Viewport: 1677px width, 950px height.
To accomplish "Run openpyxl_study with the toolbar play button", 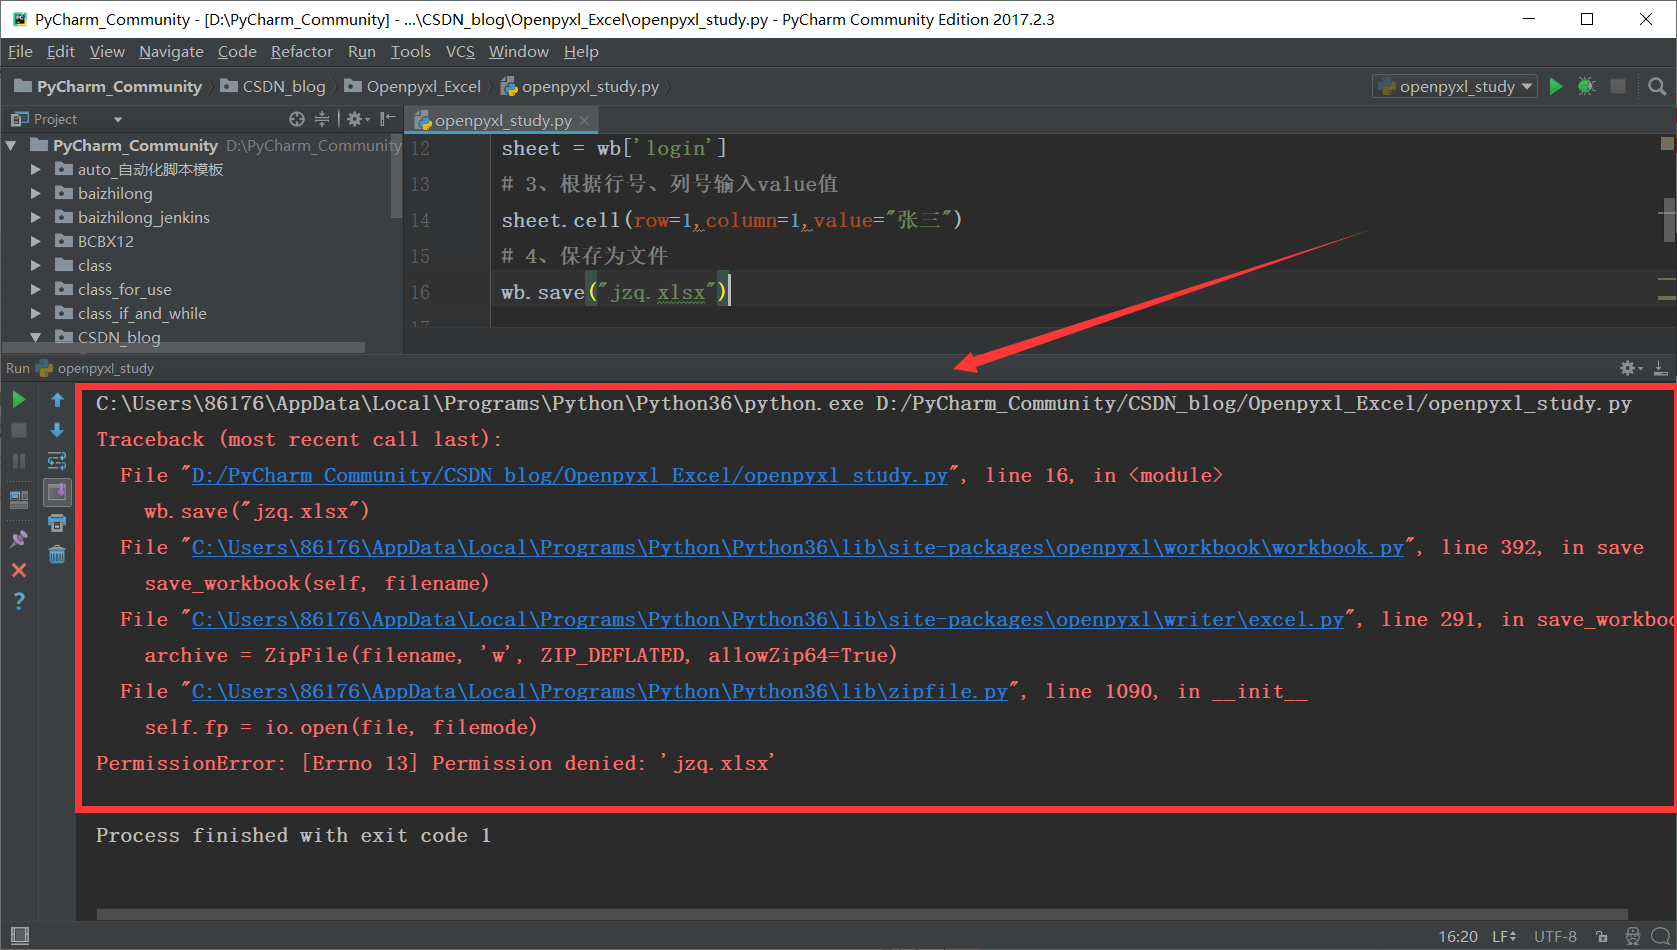I will pos(1555,86).
